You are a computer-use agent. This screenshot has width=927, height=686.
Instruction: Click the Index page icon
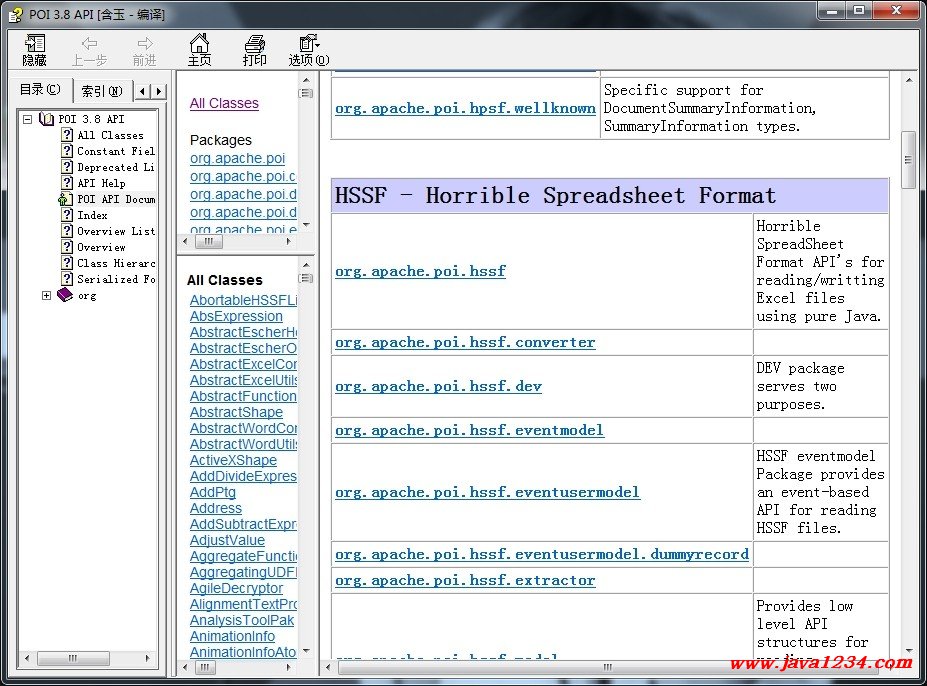[x=67, y=215]
